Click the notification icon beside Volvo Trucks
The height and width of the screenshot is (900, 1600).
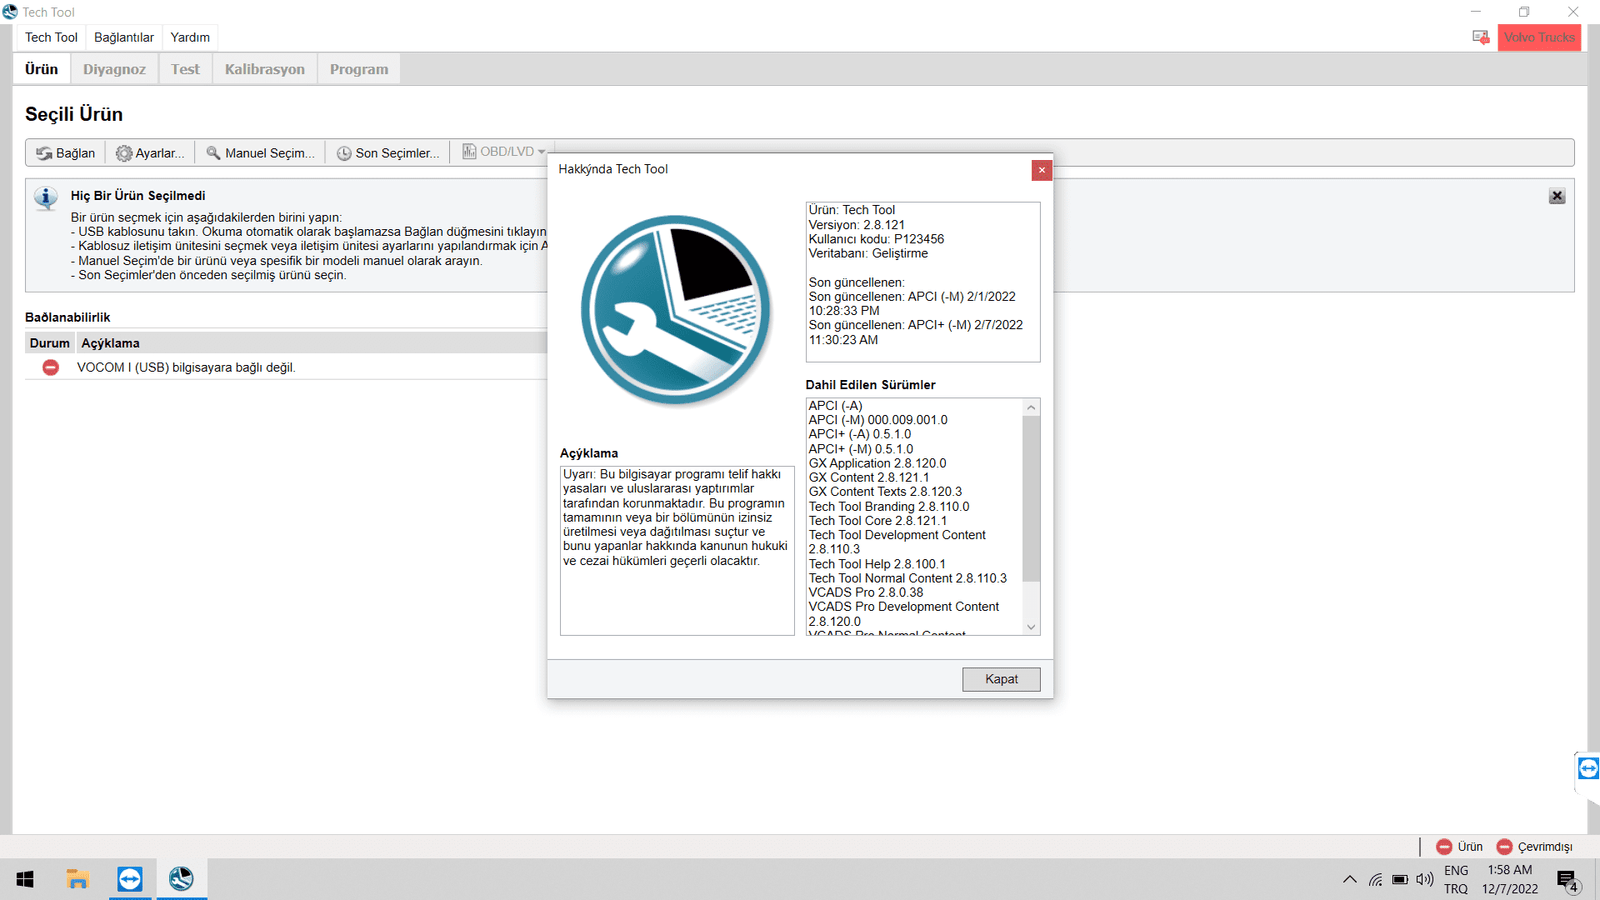1481,37
